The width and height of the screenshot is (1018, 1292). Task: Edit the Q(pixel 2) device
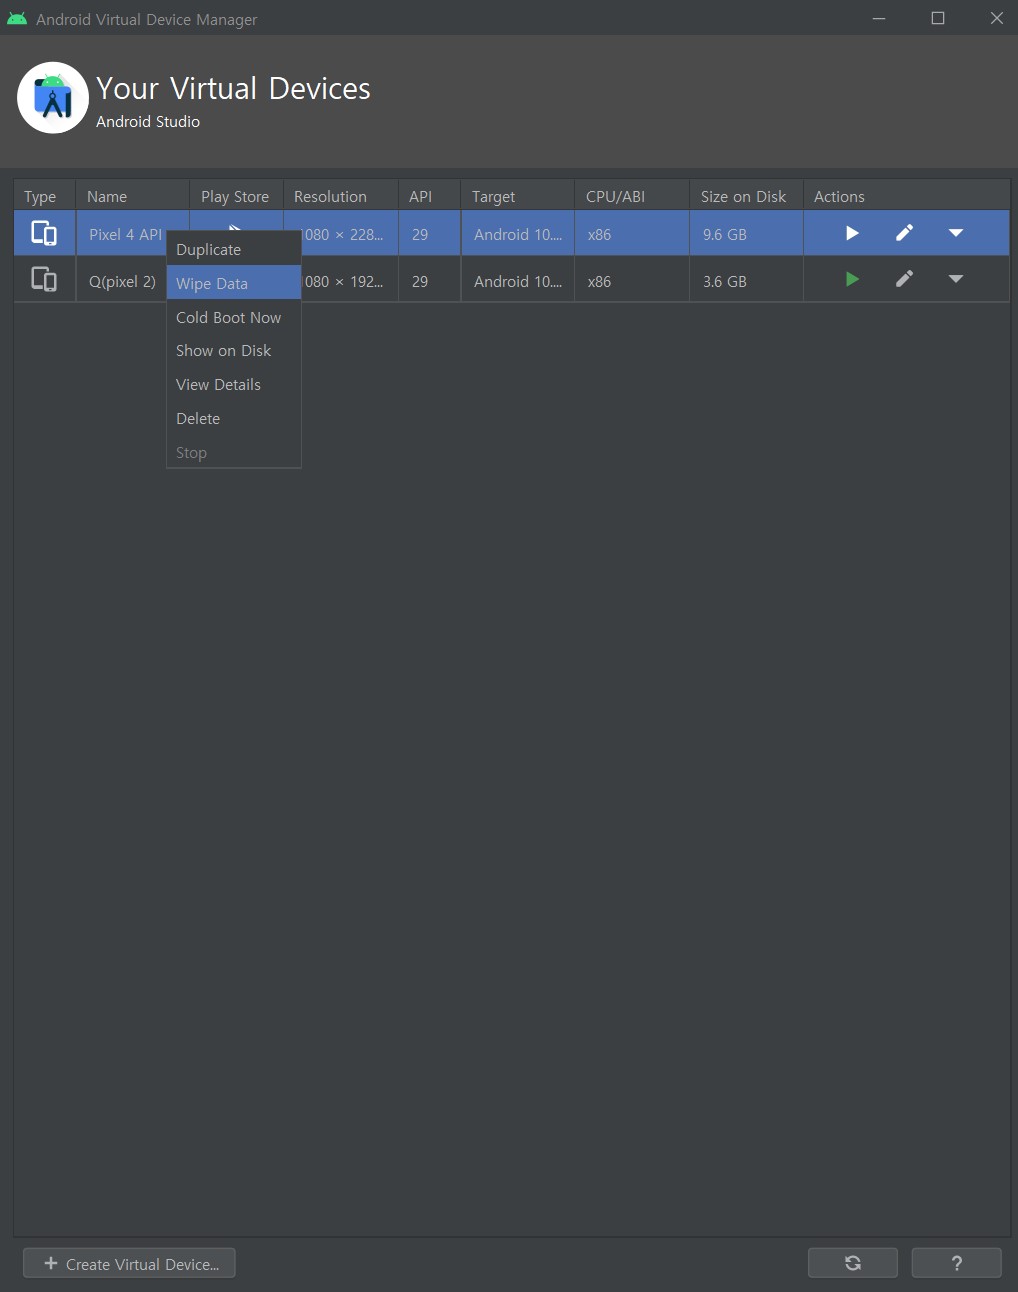904,280
